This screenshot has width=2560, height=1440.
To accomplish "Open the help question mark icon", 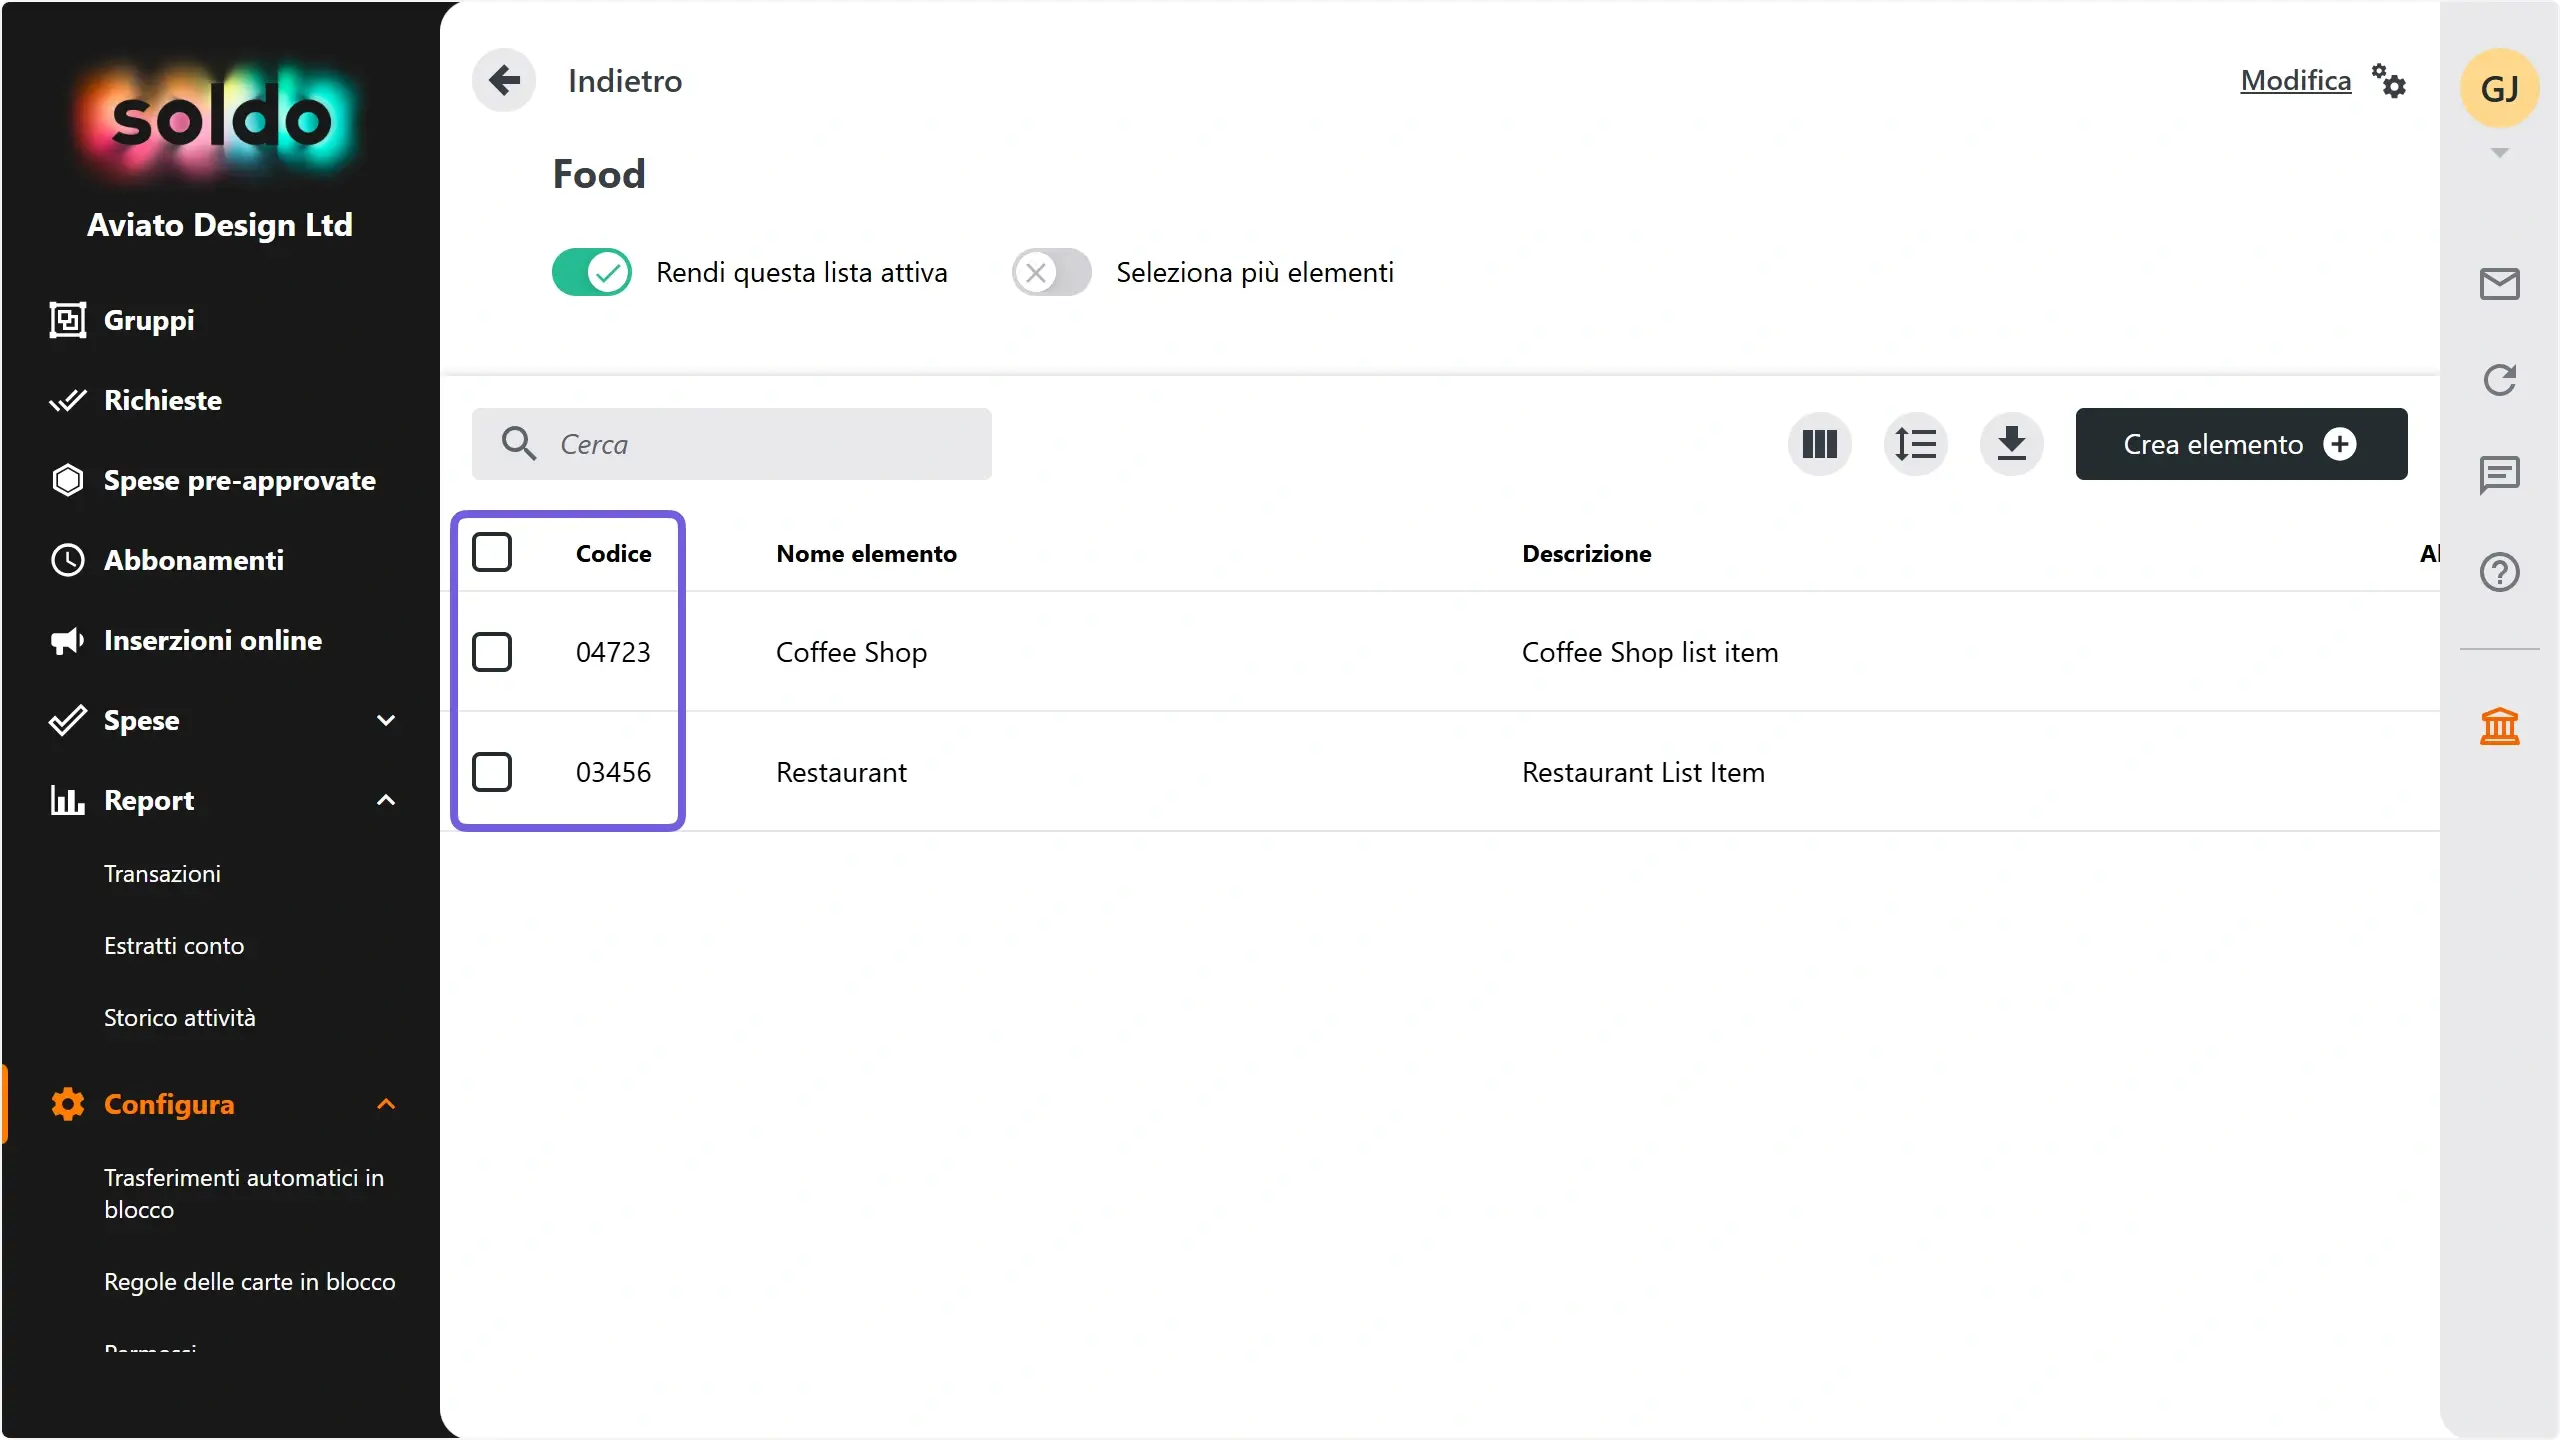I will [x=2499, y=572].
